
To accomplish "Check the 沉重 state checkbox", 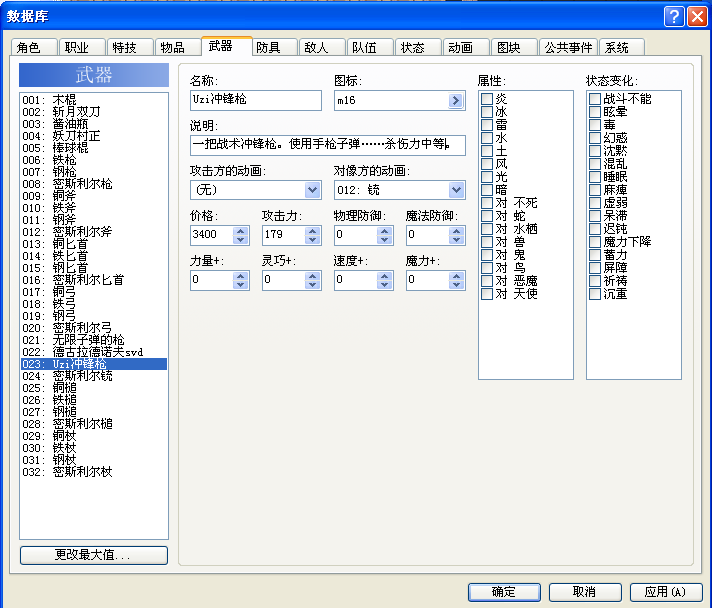I will coord(595,294).
